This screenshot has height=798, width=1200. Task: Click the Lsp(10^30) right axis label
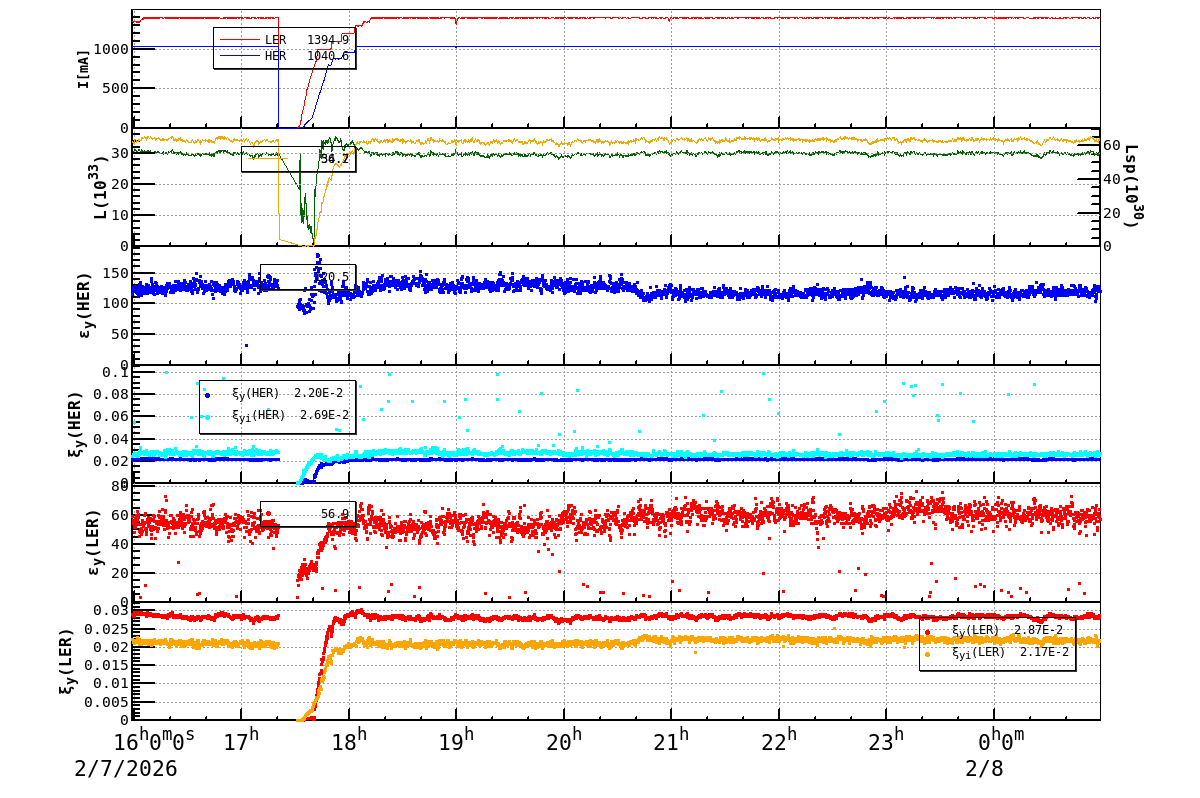click(x=1131, y=186)
